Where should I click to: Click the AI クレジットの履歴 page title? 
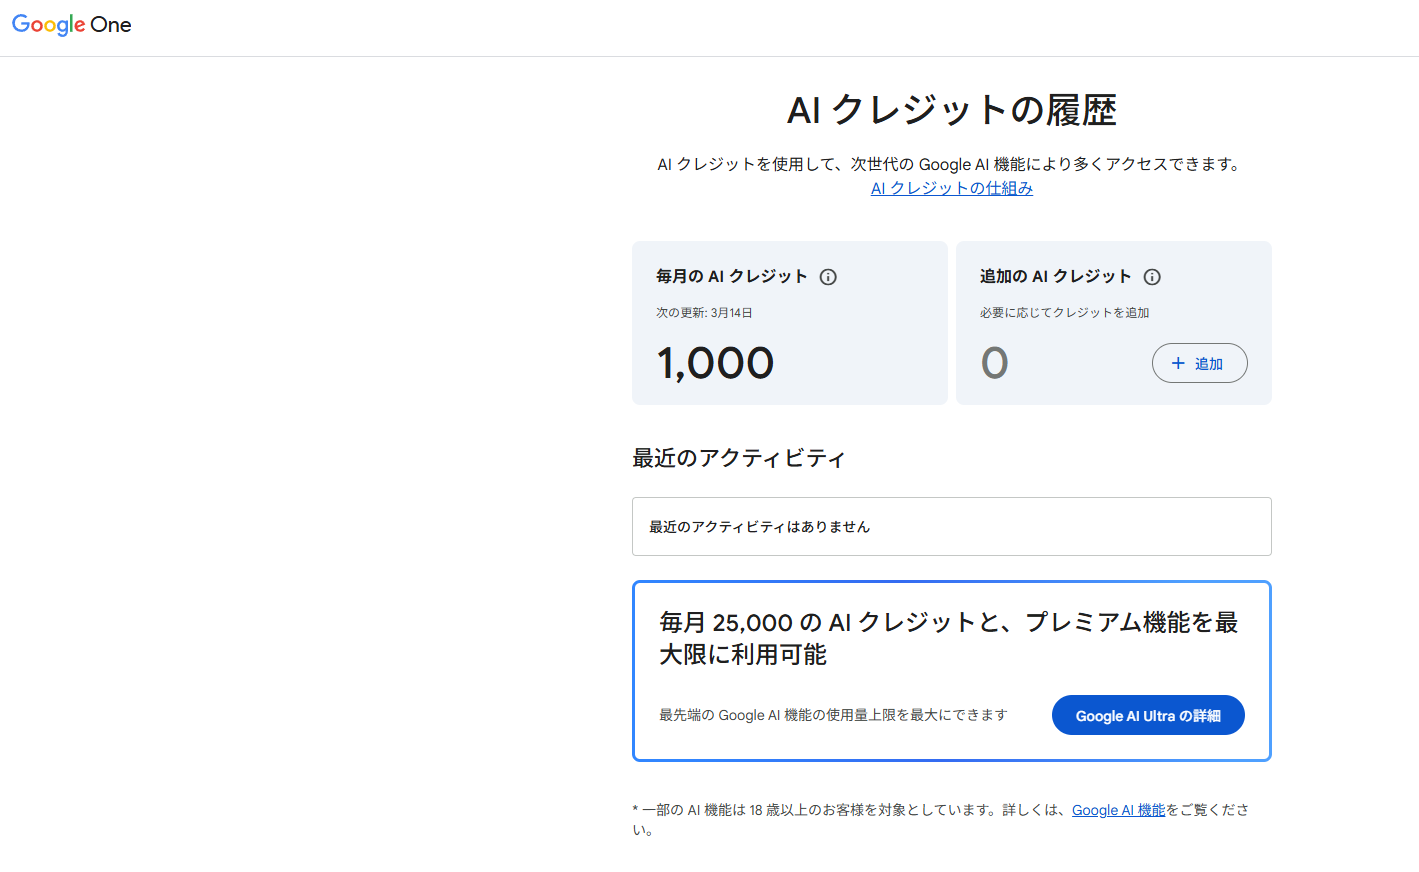(951, 111)
